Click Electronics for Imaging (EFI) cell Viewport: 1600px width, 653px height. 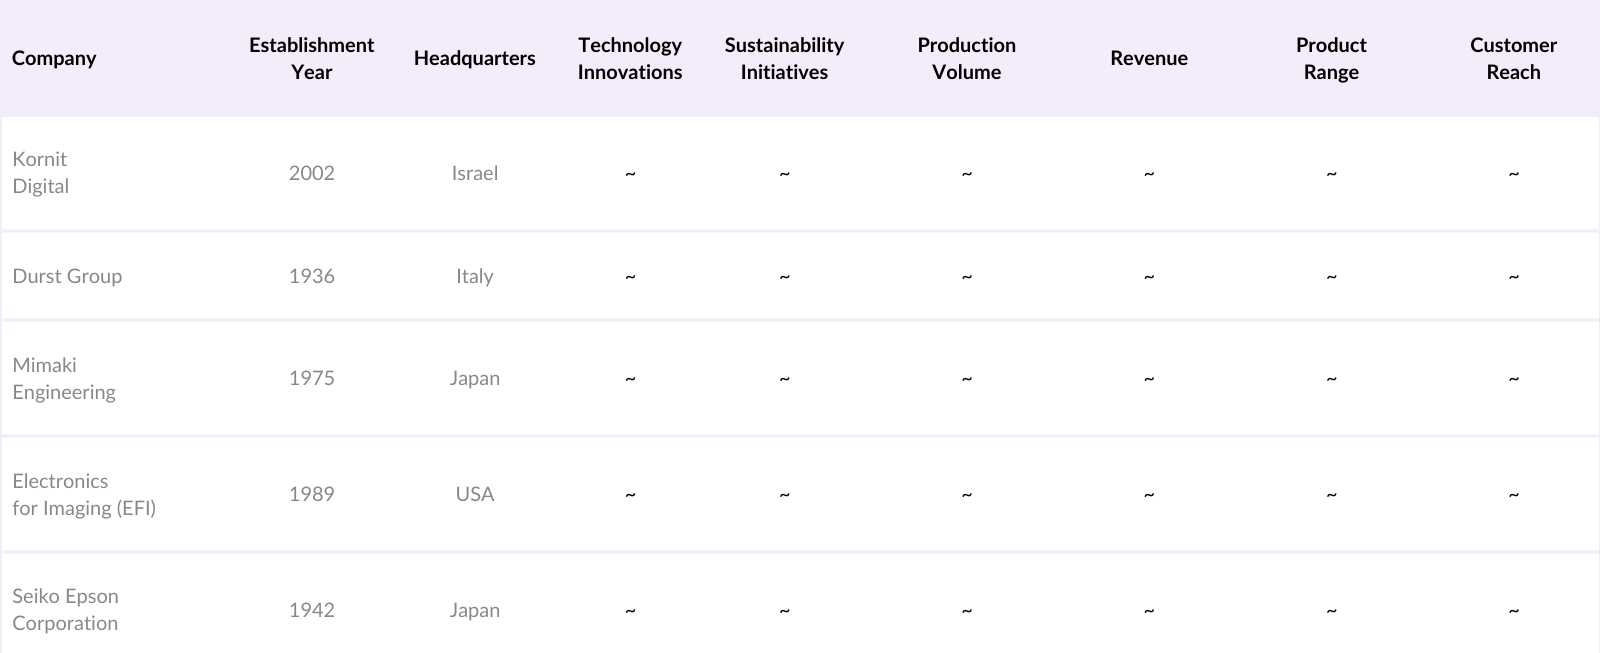[x=84, y=494]
